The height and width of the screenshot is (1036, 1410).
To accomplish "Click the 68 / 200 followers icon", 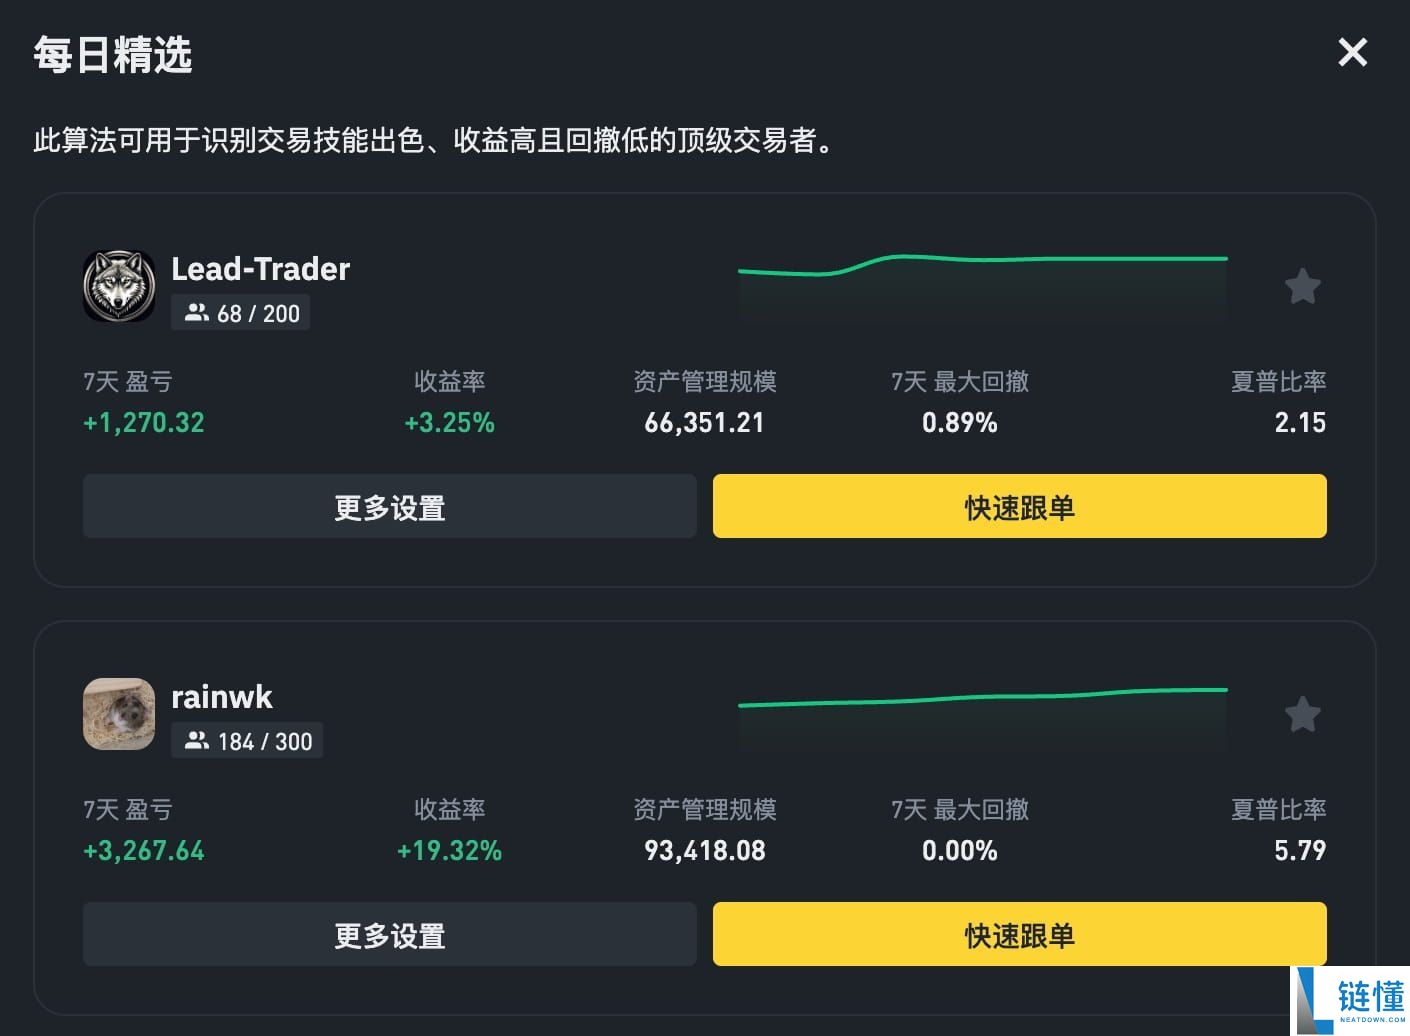I will [x=197, y=313].
